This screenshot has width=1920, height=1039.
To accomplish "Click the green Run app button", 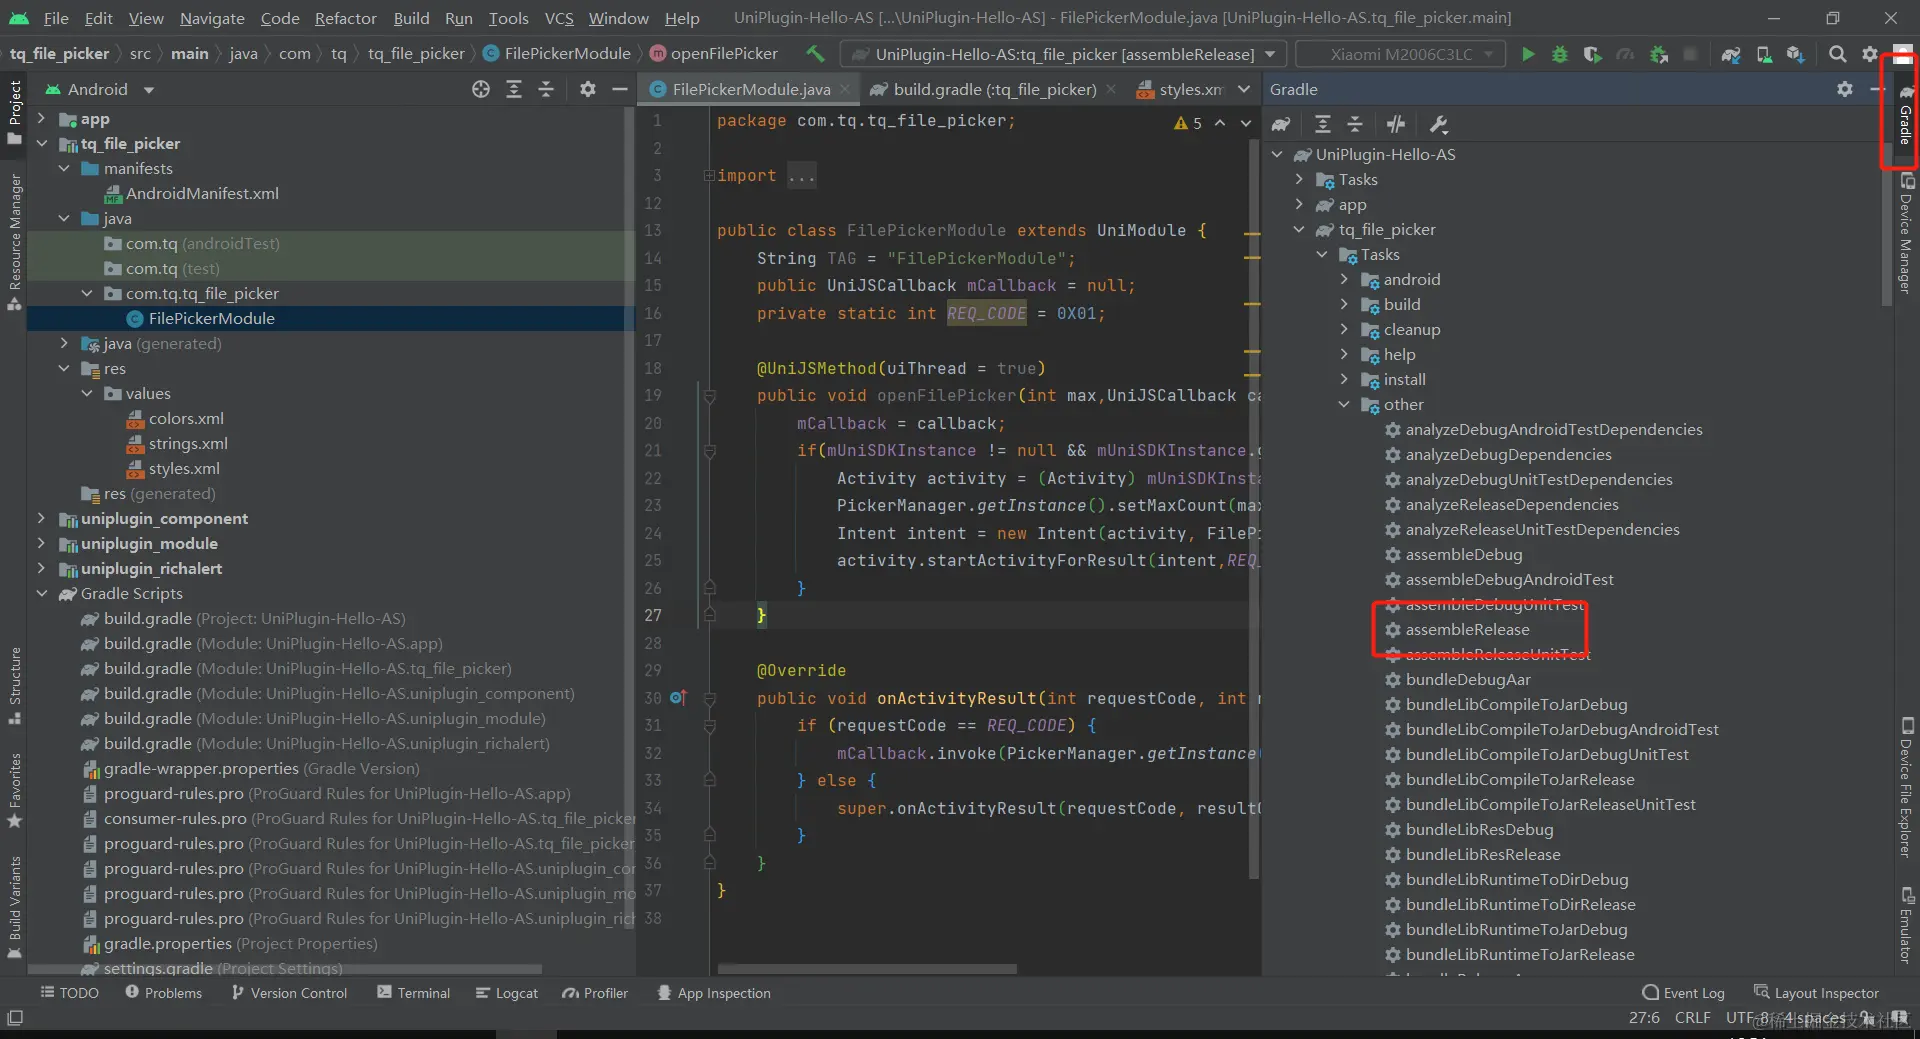I will click(1527, 54).
